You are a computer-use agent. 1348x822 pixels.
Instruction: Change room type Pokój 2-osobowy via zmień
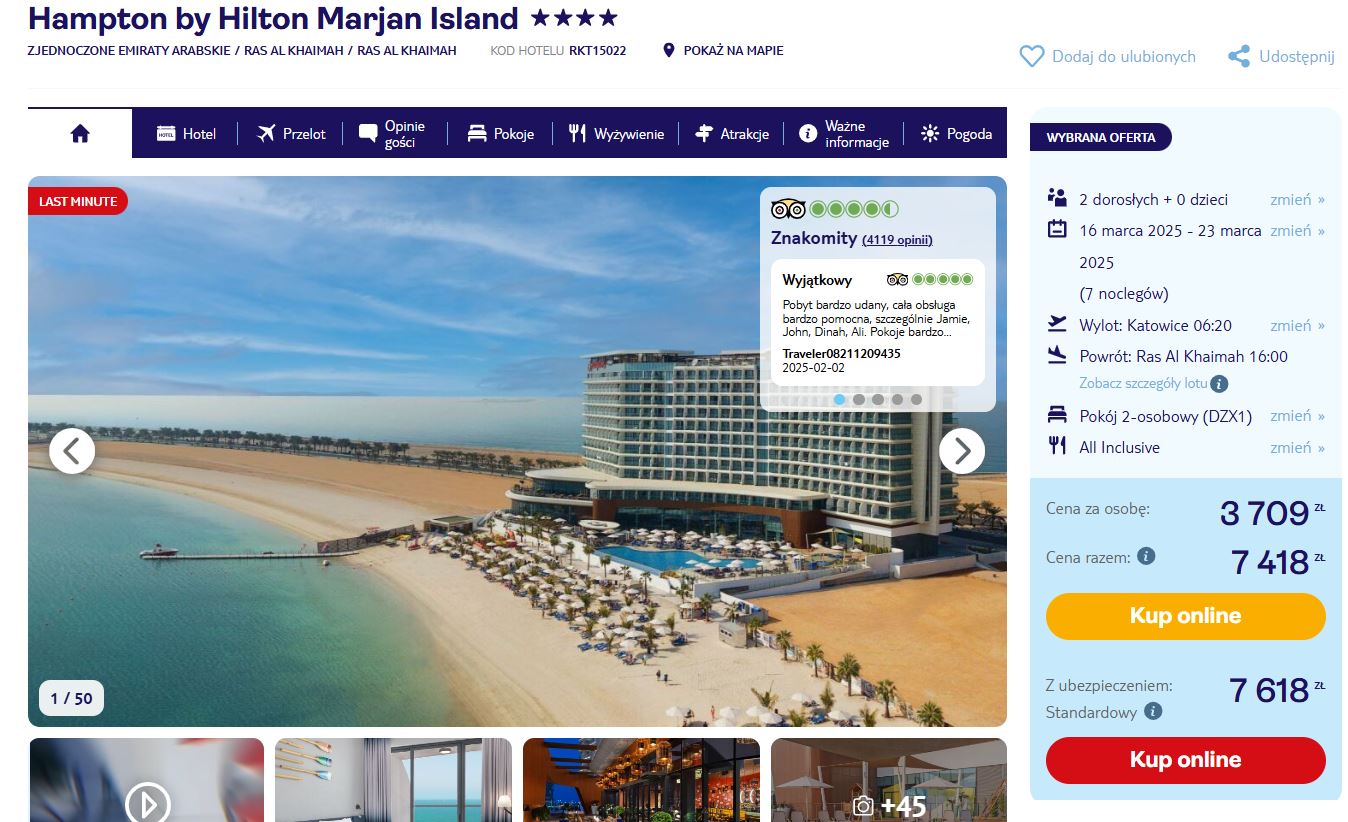pos(1297,416)
